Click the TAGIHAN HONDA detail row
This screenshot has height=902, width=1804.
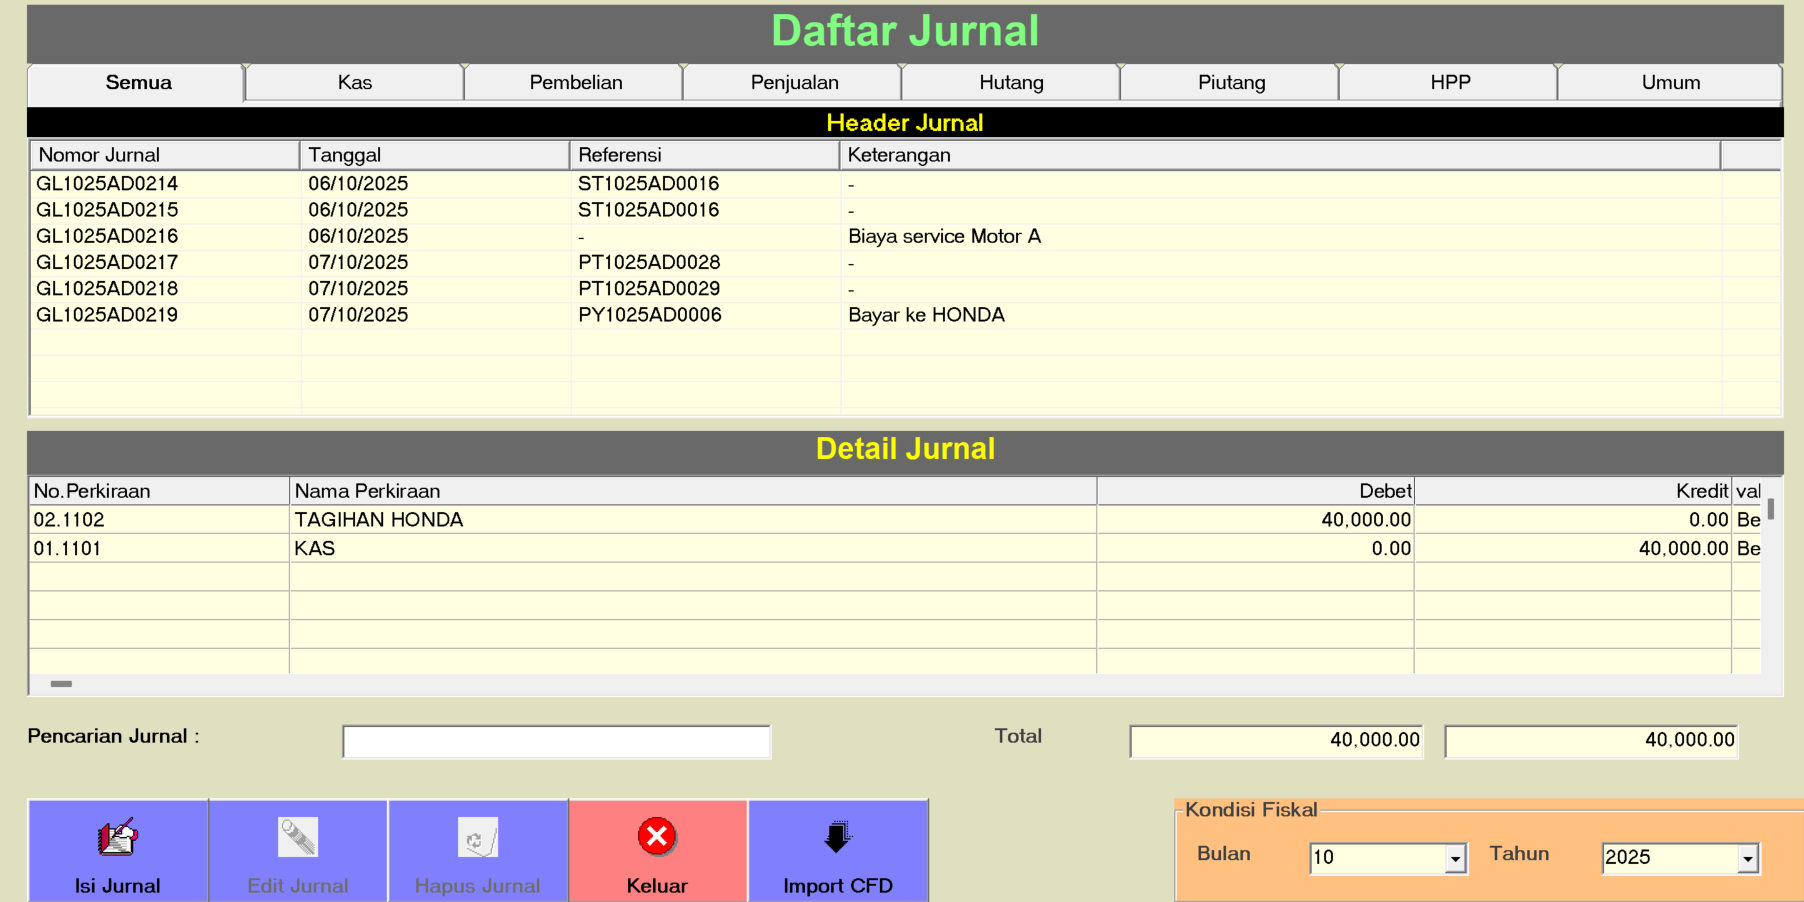[378, 520]
